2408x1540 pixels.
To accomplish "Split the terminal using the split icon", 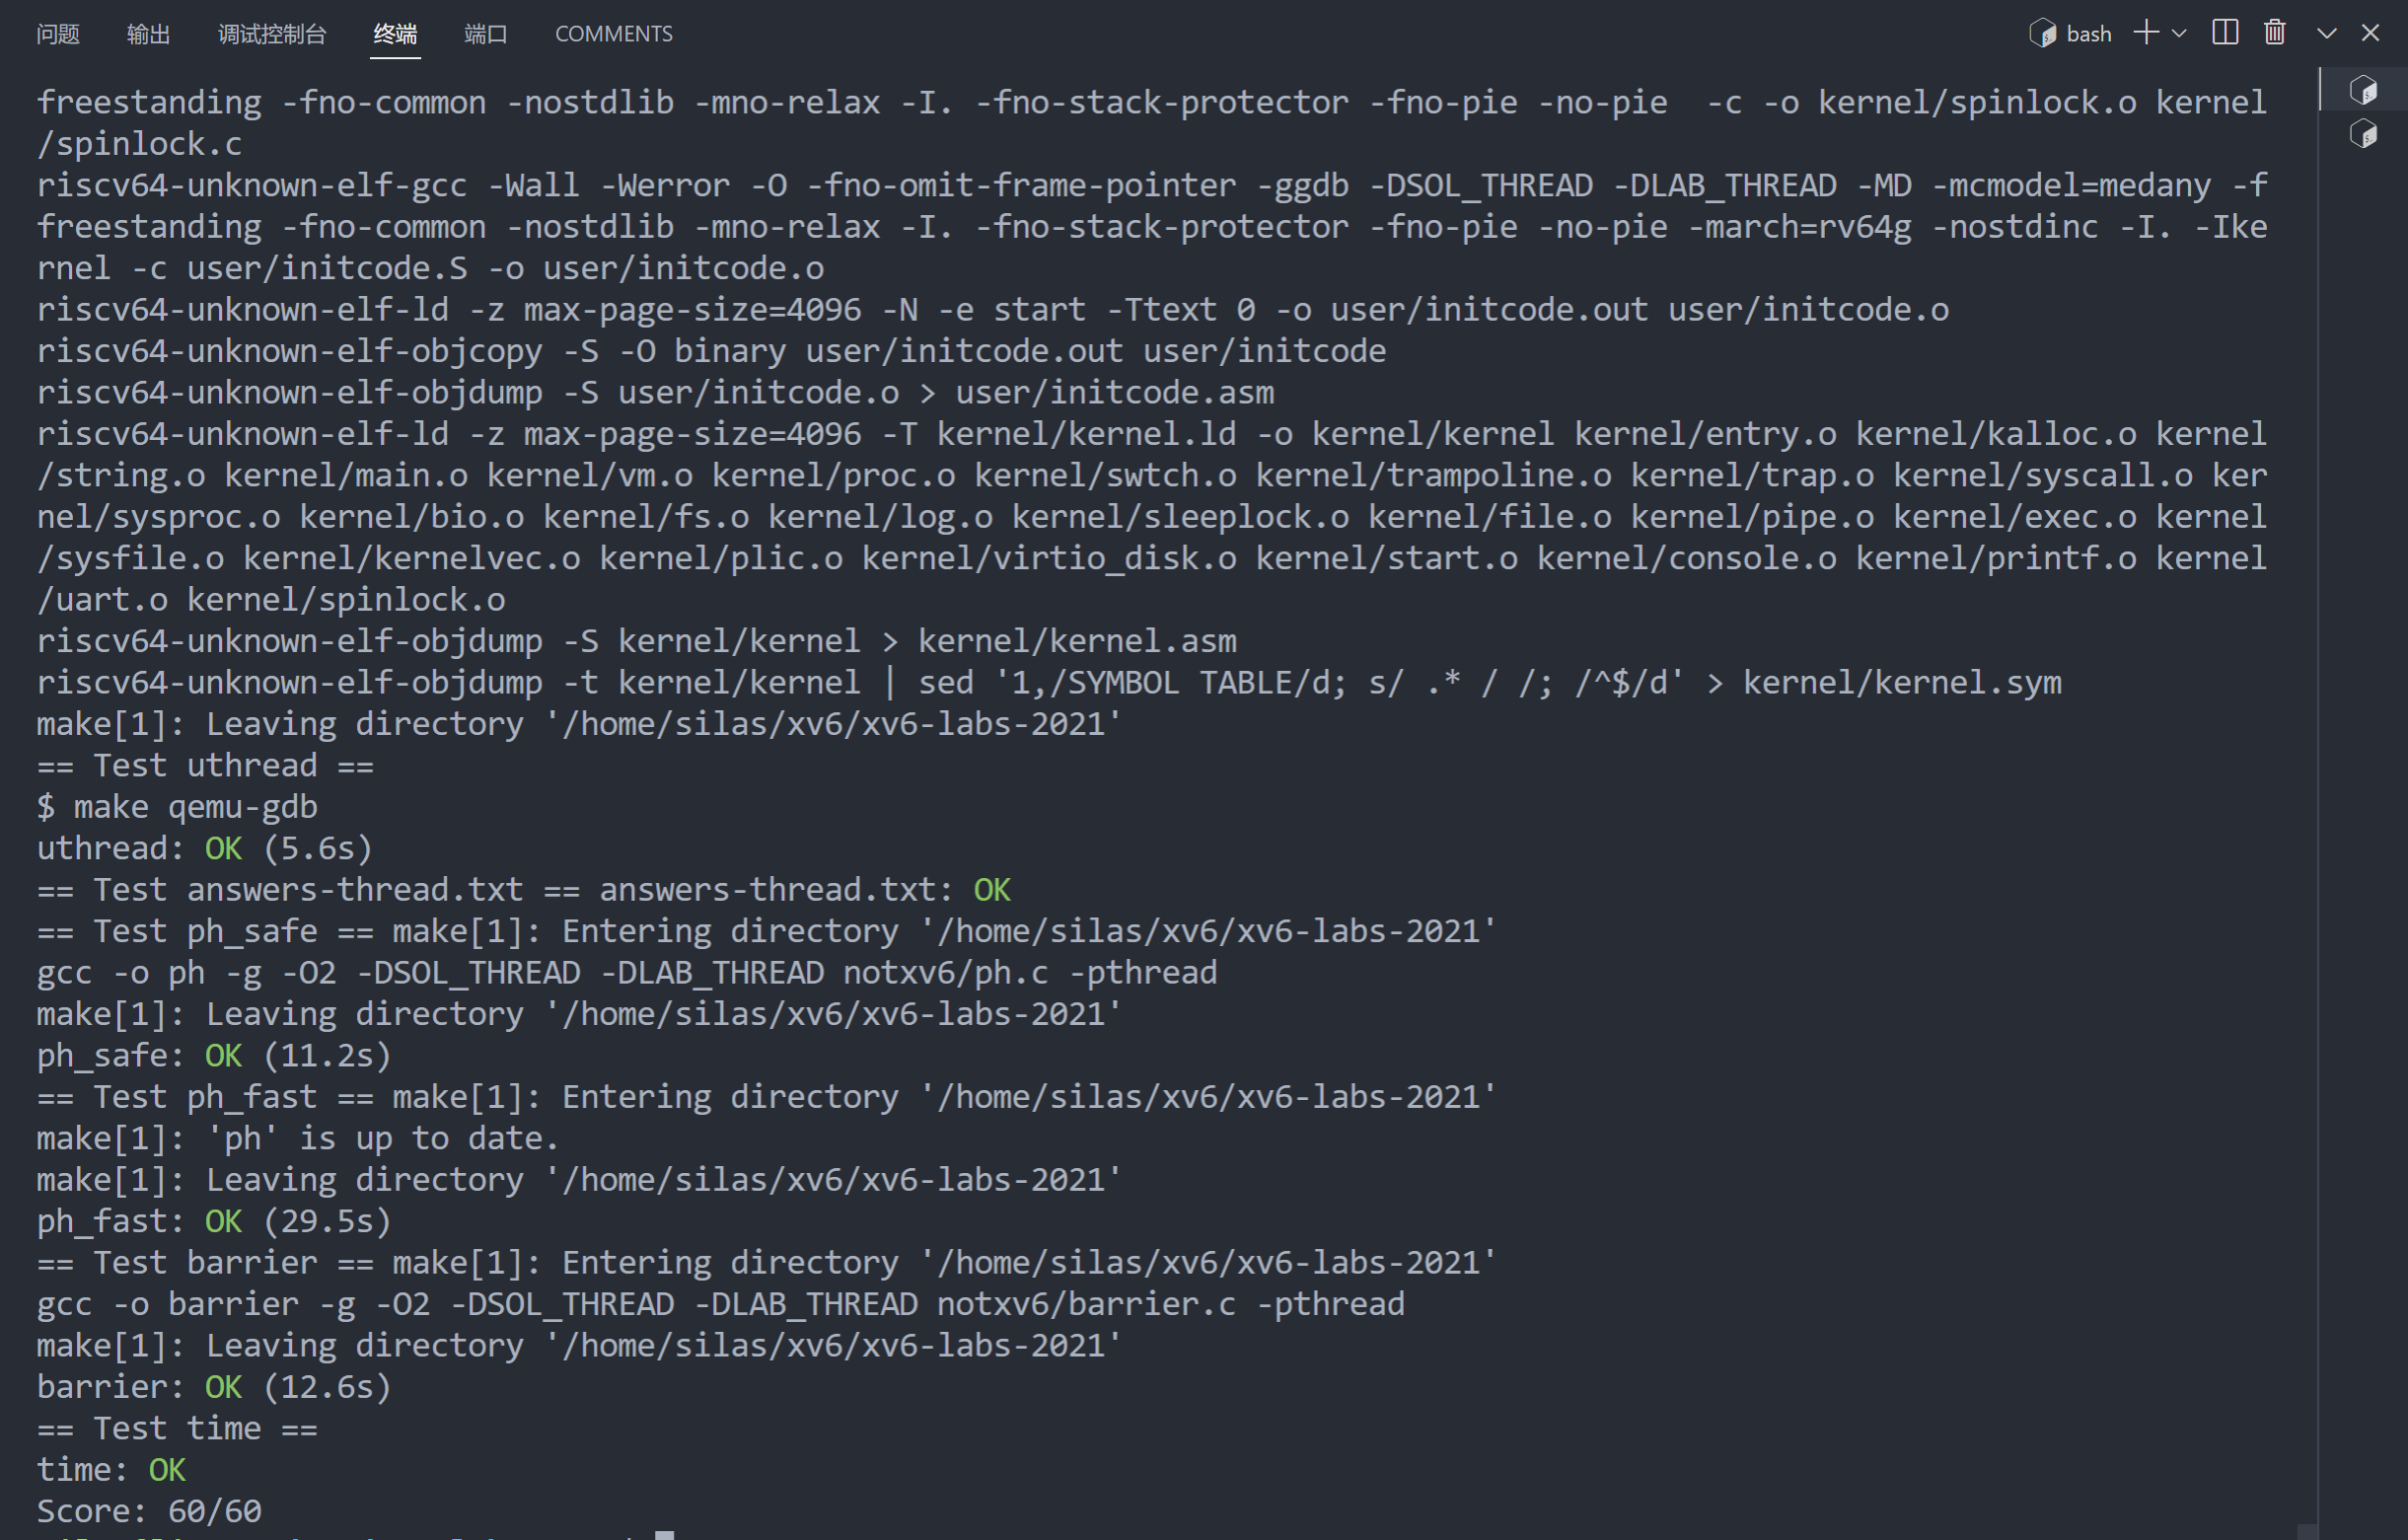I will pos(2225,33).
